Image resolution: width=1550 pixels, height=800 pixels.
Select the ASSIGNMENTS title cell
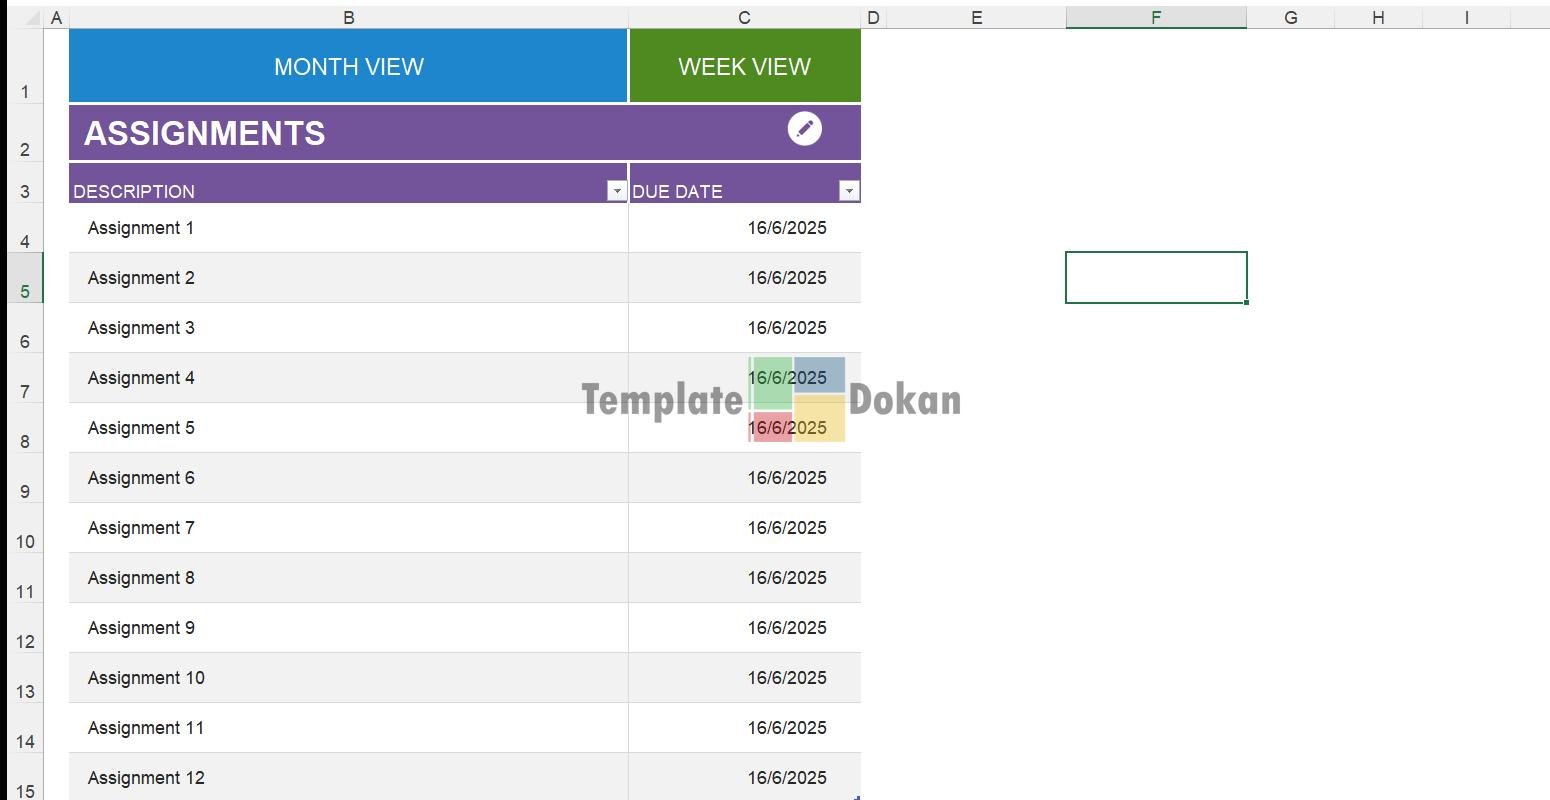[464, 133]
